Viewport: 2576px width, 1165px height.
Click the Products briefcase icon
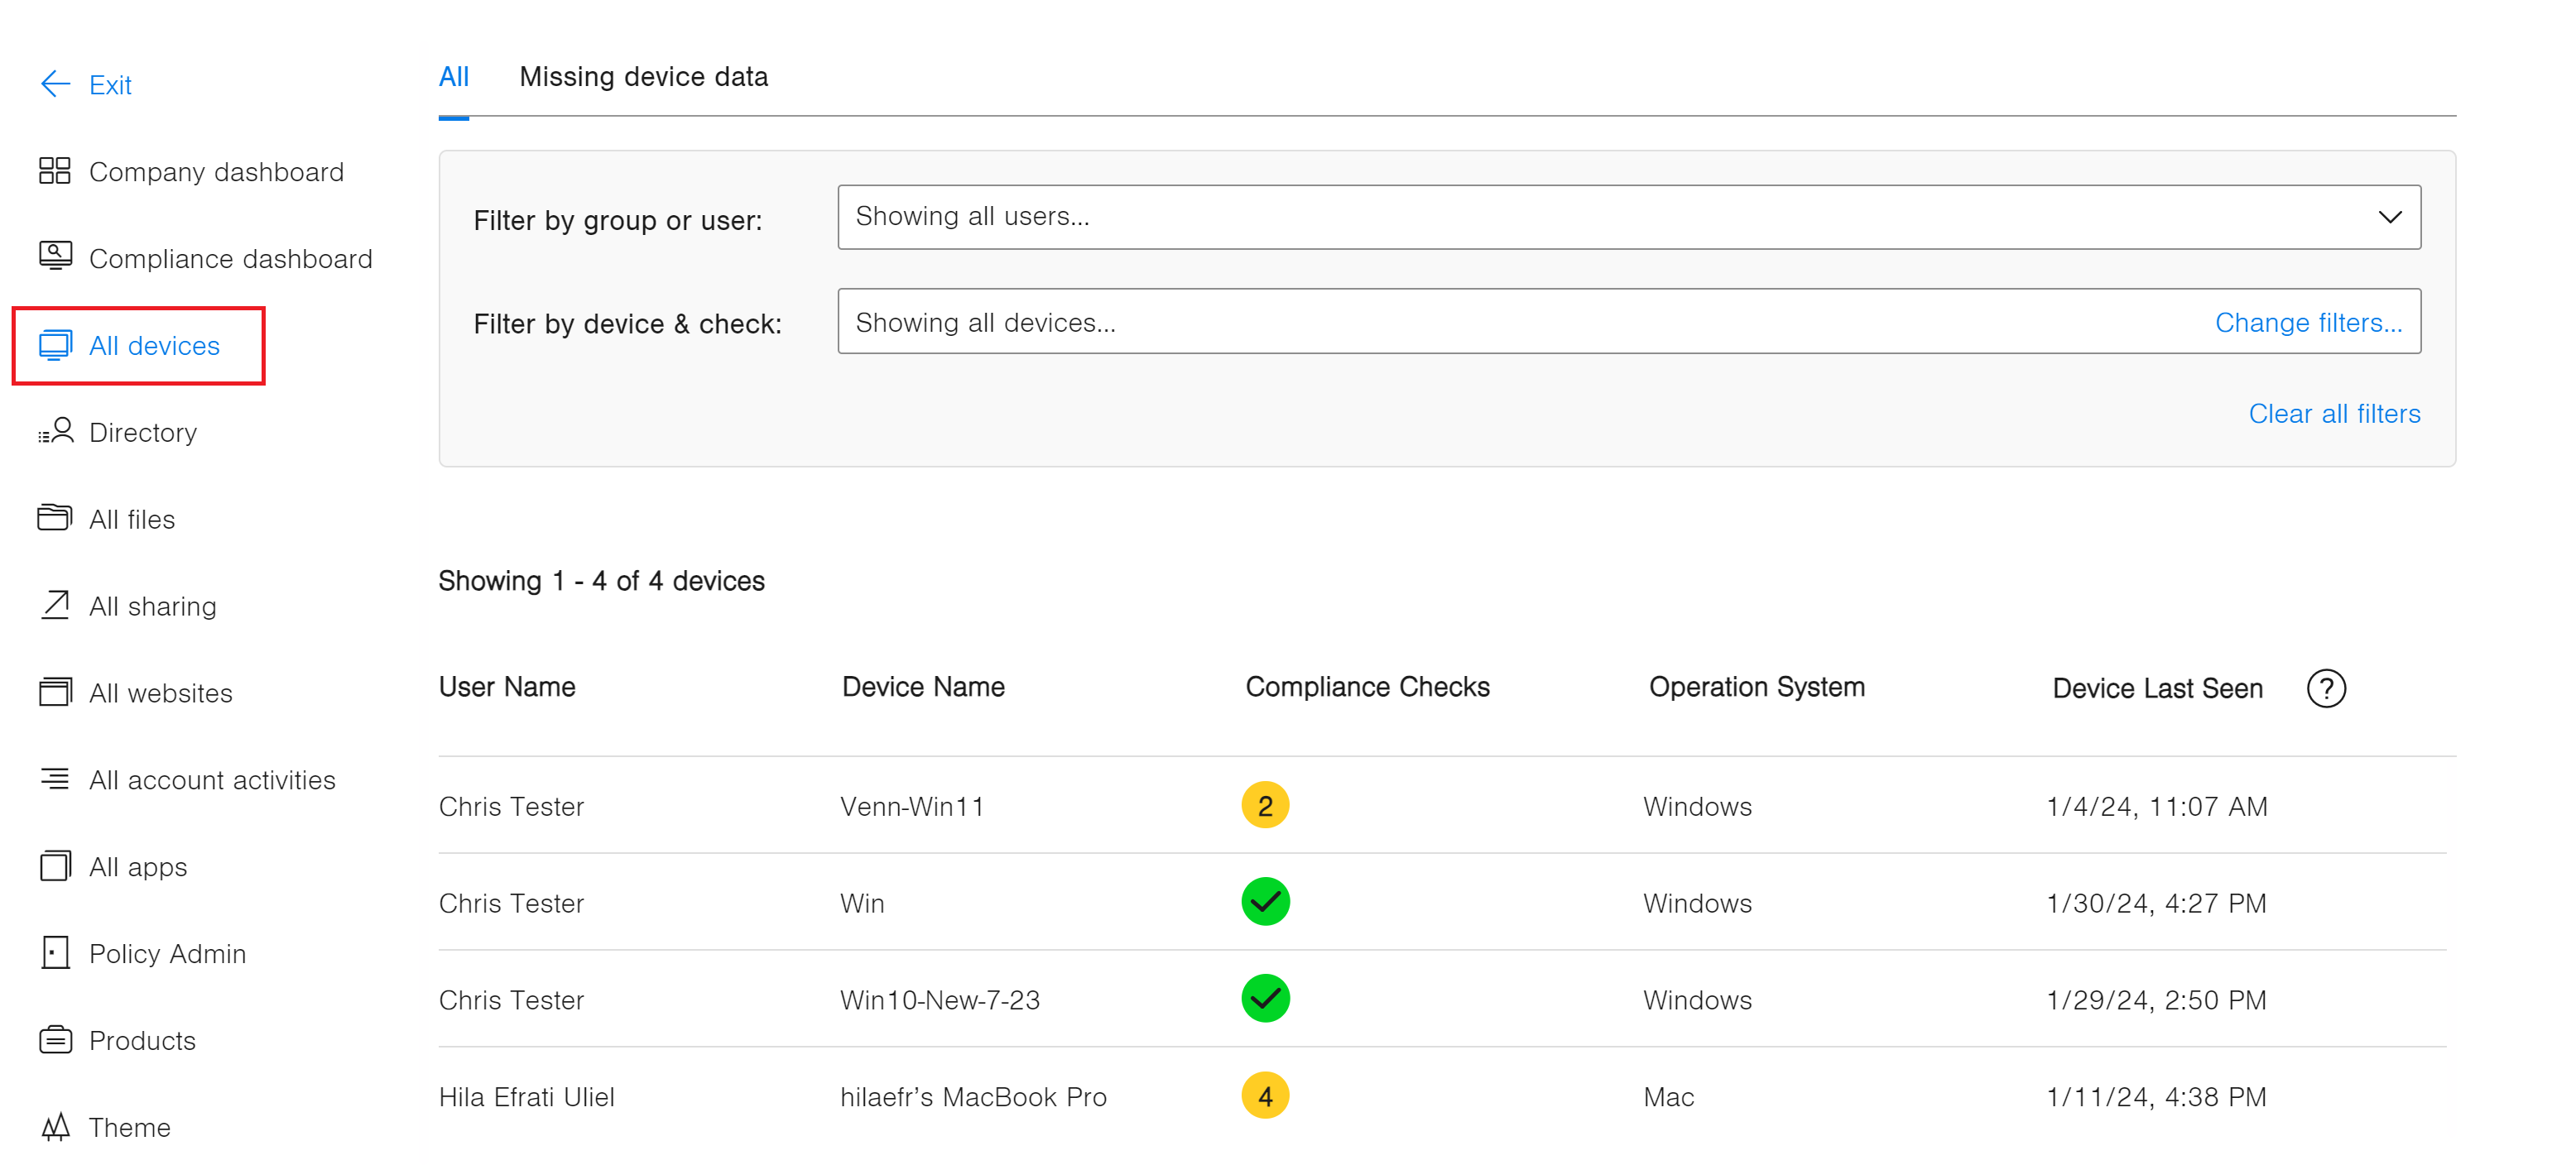(55, 1039)
